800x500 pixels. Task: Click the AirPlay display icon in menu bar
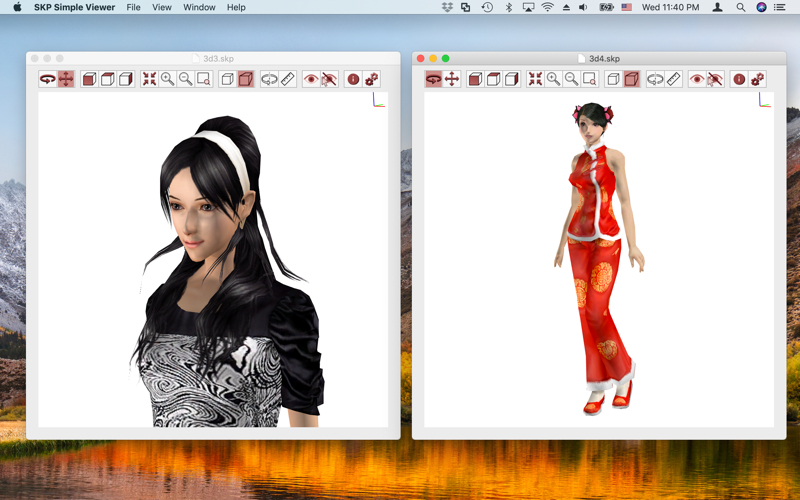[x=529, y=7]
